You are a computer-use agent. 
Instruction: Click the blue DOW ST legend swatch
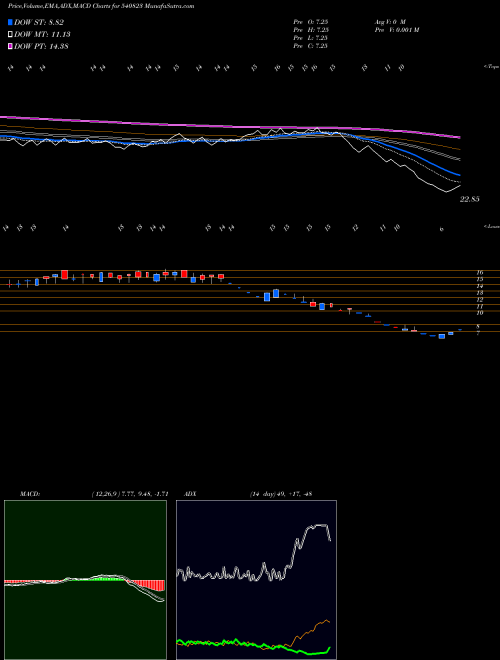11,22
